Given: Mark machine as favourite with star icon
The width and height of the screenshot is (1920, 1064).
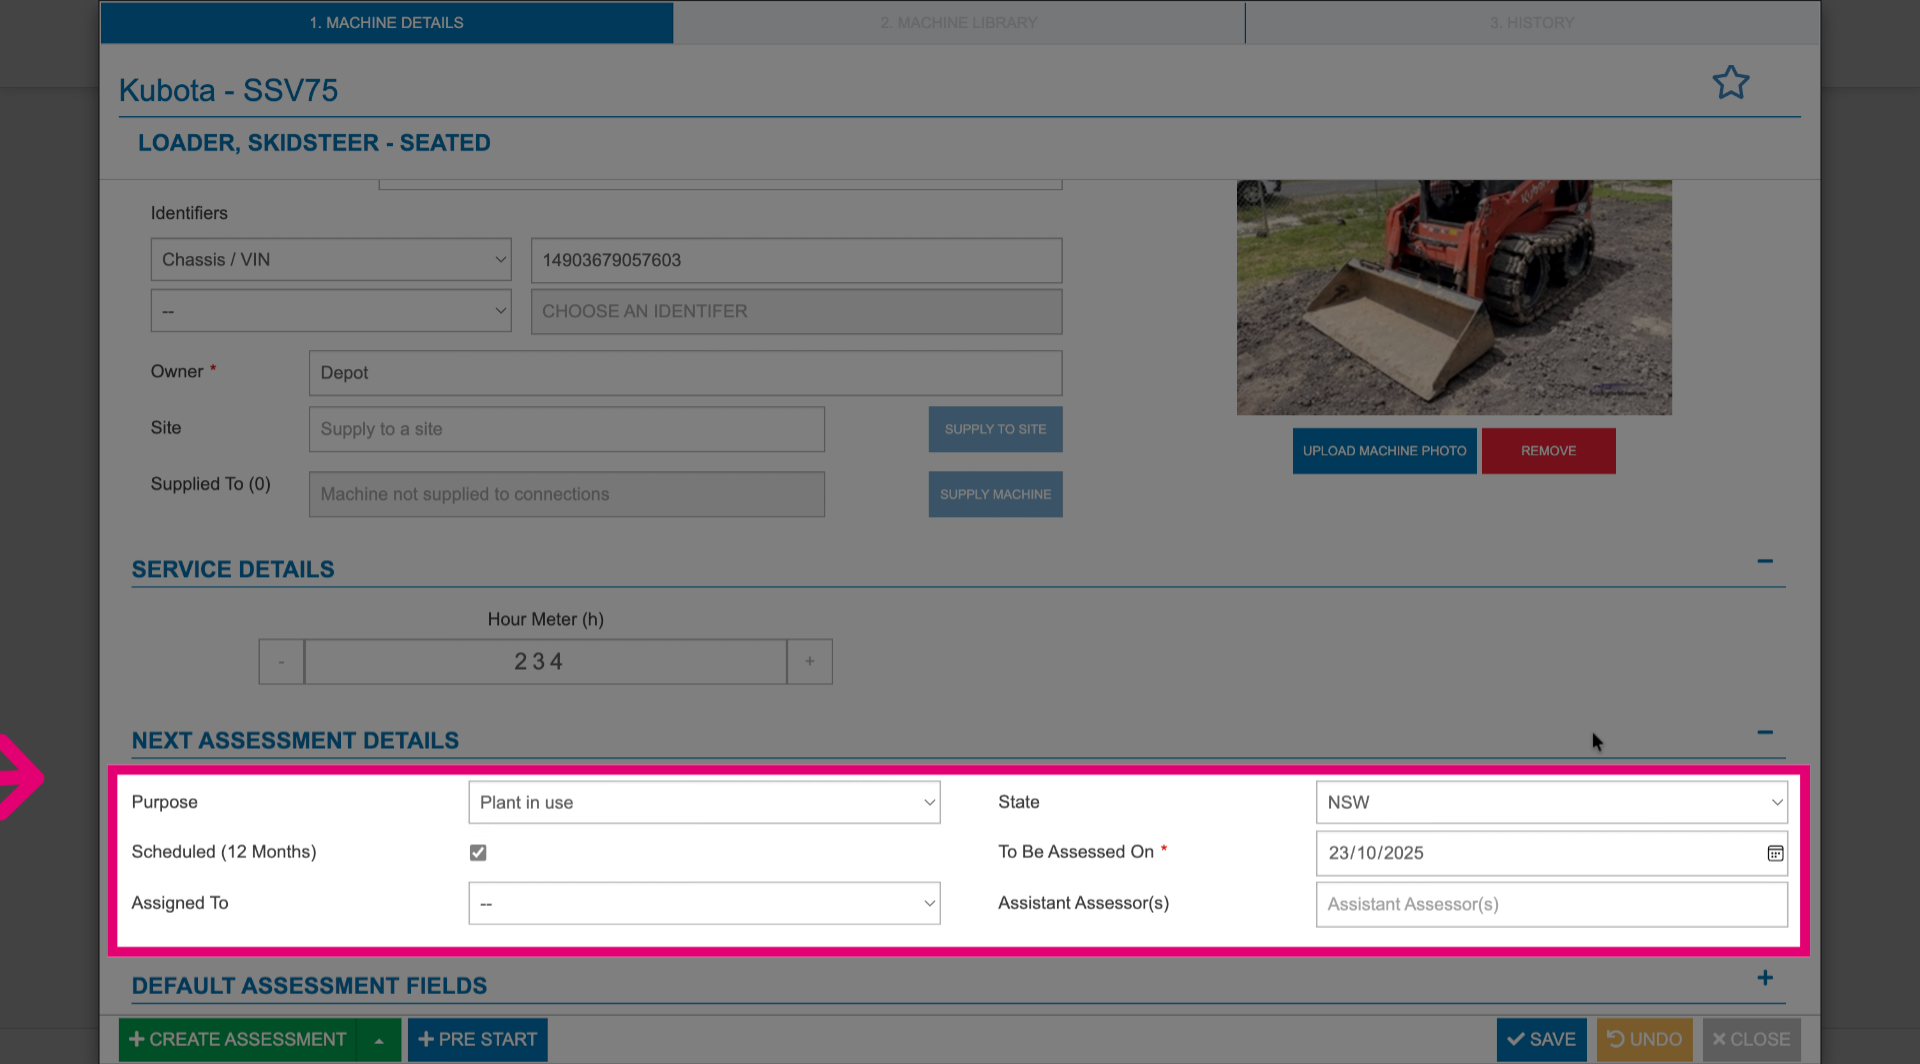Looking at the screenshot, I should (1730, 82).
